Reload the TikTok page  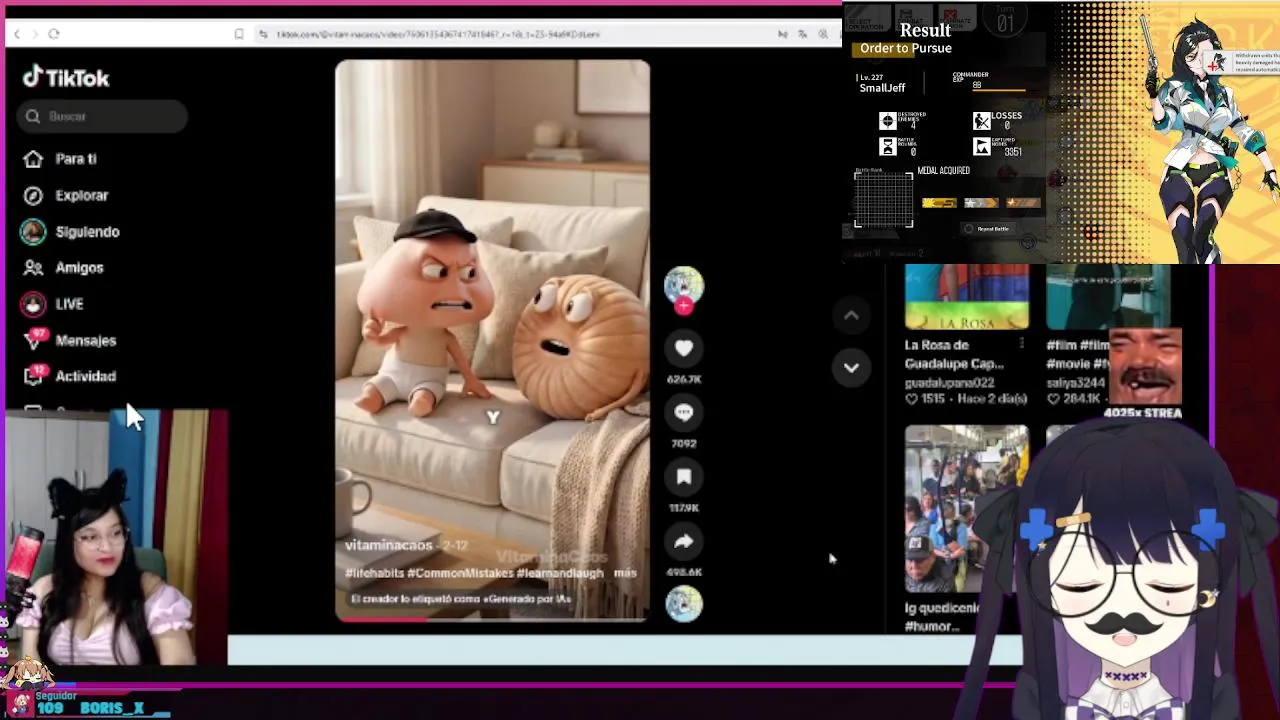coord(54,34)
